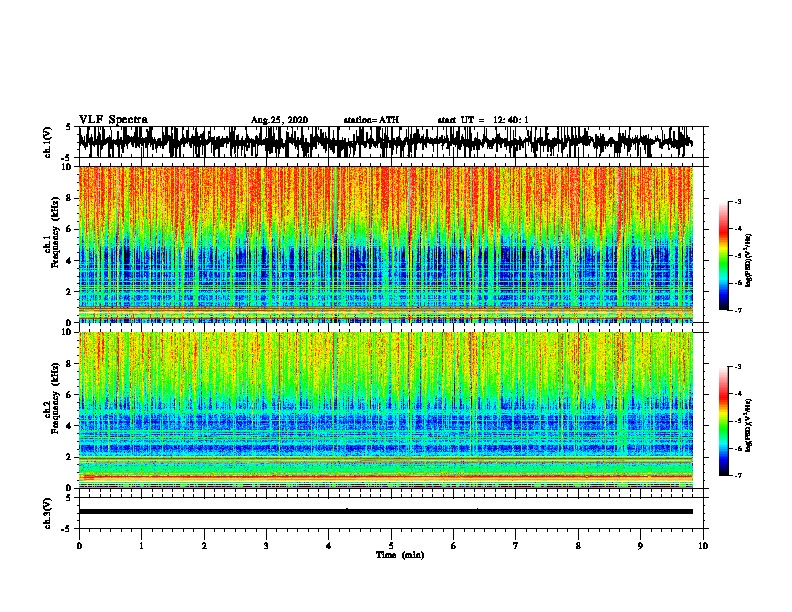Click the "-3" tick on ch.1 colorbar
This screenshot has width=792, height=612.
[737, 201]
